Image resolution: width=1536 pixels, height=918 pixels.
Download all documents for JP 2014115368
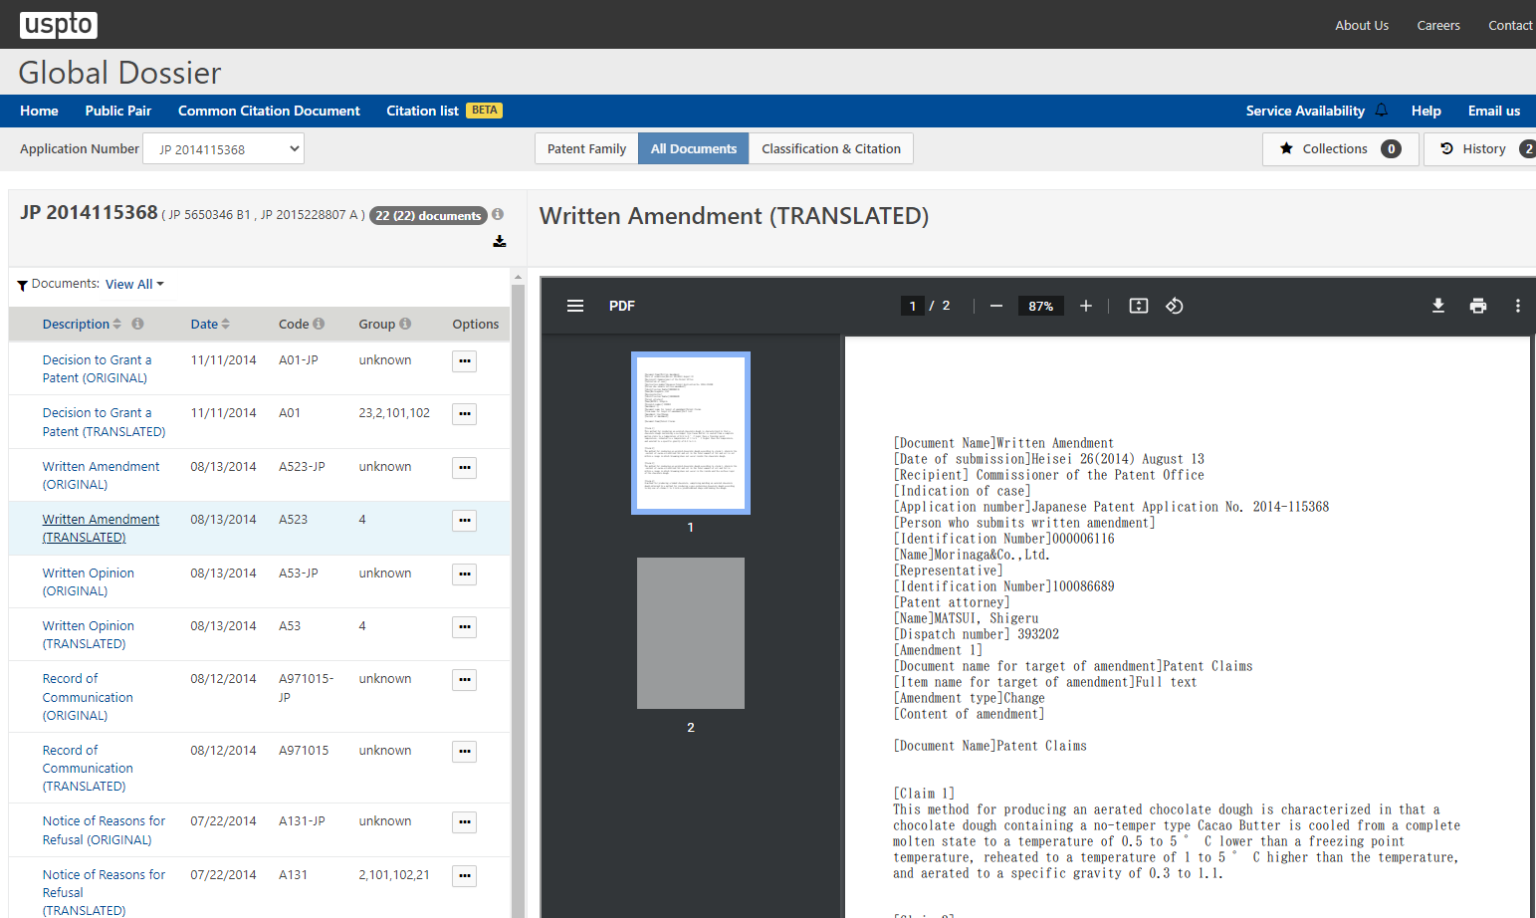click(x=499, y=241)
